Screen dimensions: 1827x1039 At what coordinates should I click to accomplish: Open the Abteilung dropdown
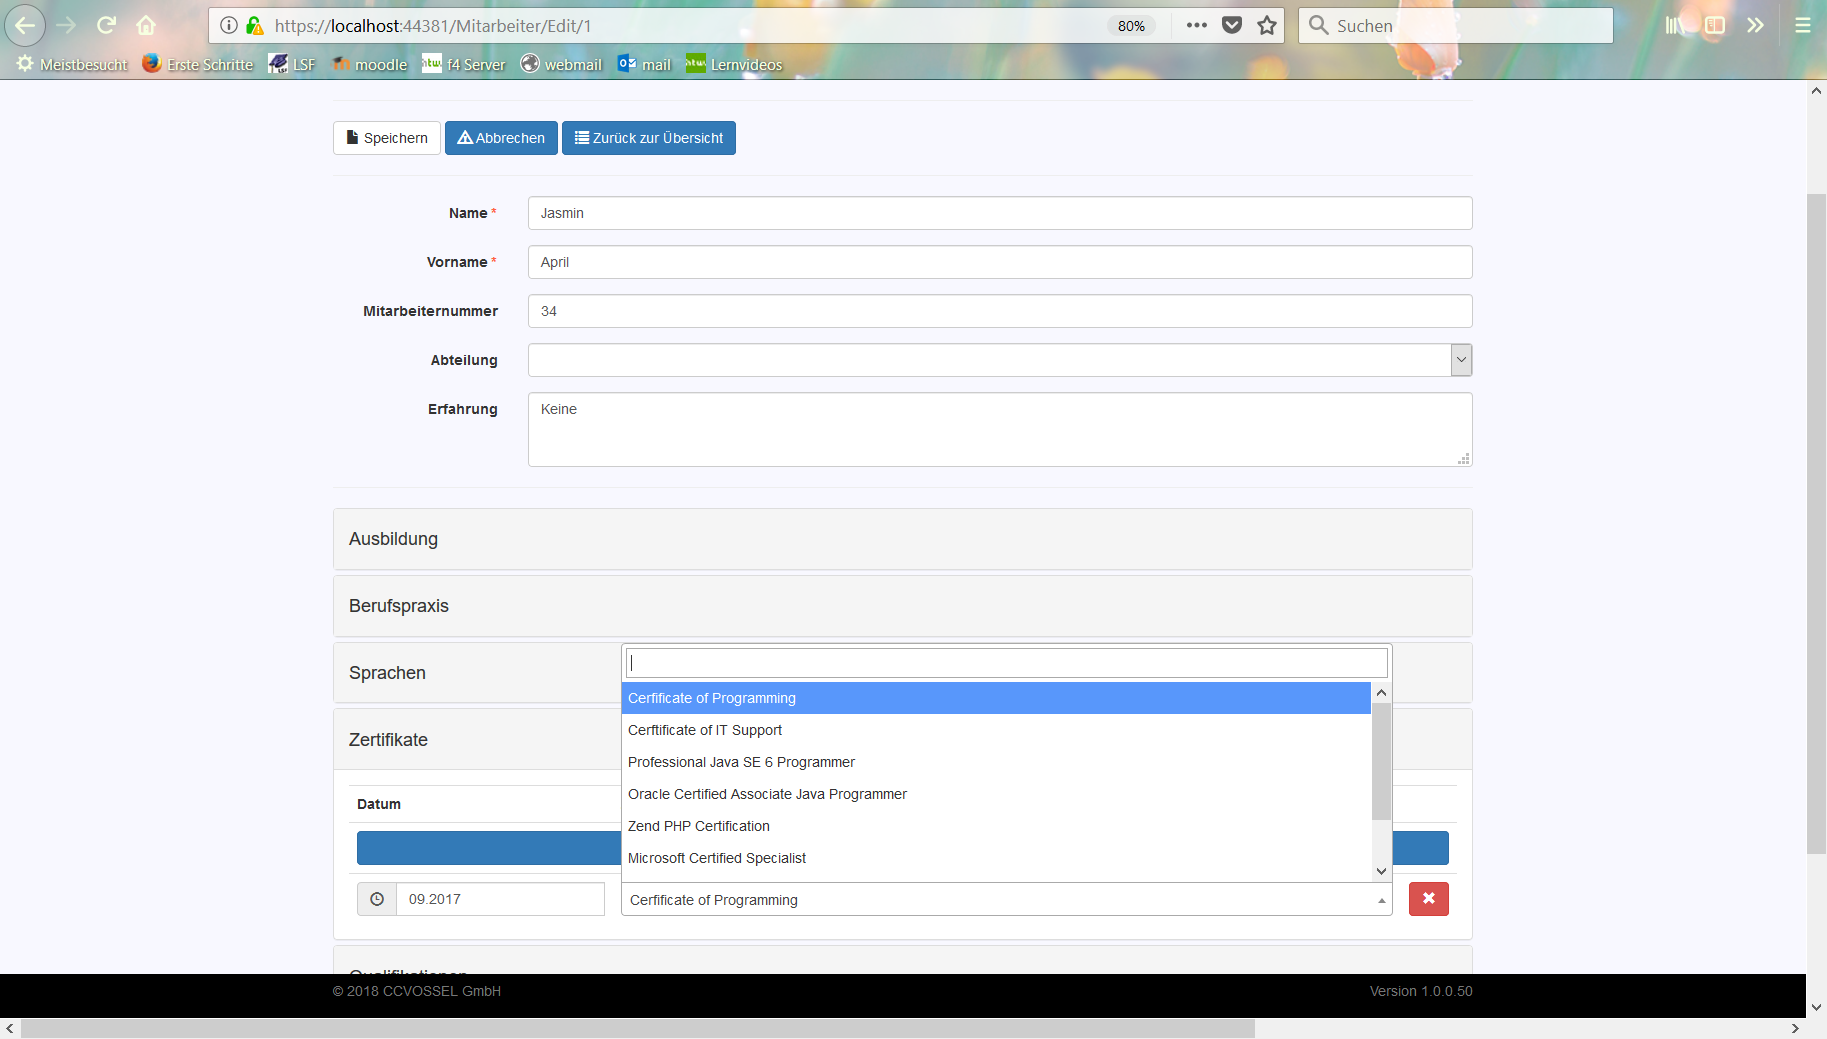point(999,360)
